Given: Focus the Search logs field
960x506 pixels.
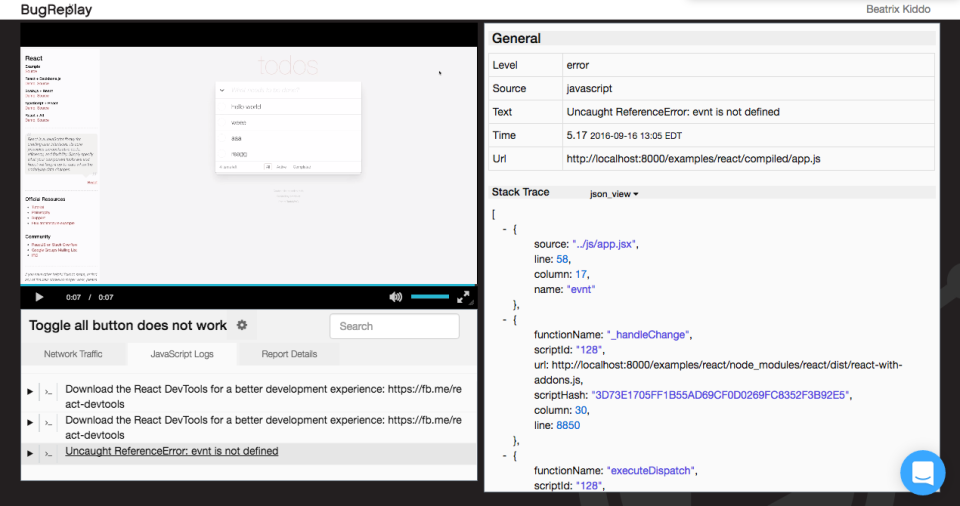Looking at the screenshot, I should pos(394,327).
